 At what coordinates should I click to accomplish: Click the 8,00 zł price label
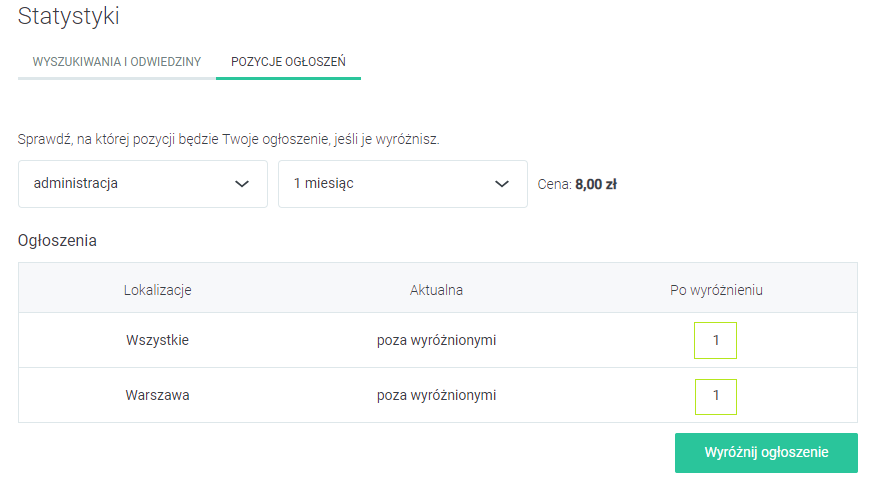click(596, 184)
